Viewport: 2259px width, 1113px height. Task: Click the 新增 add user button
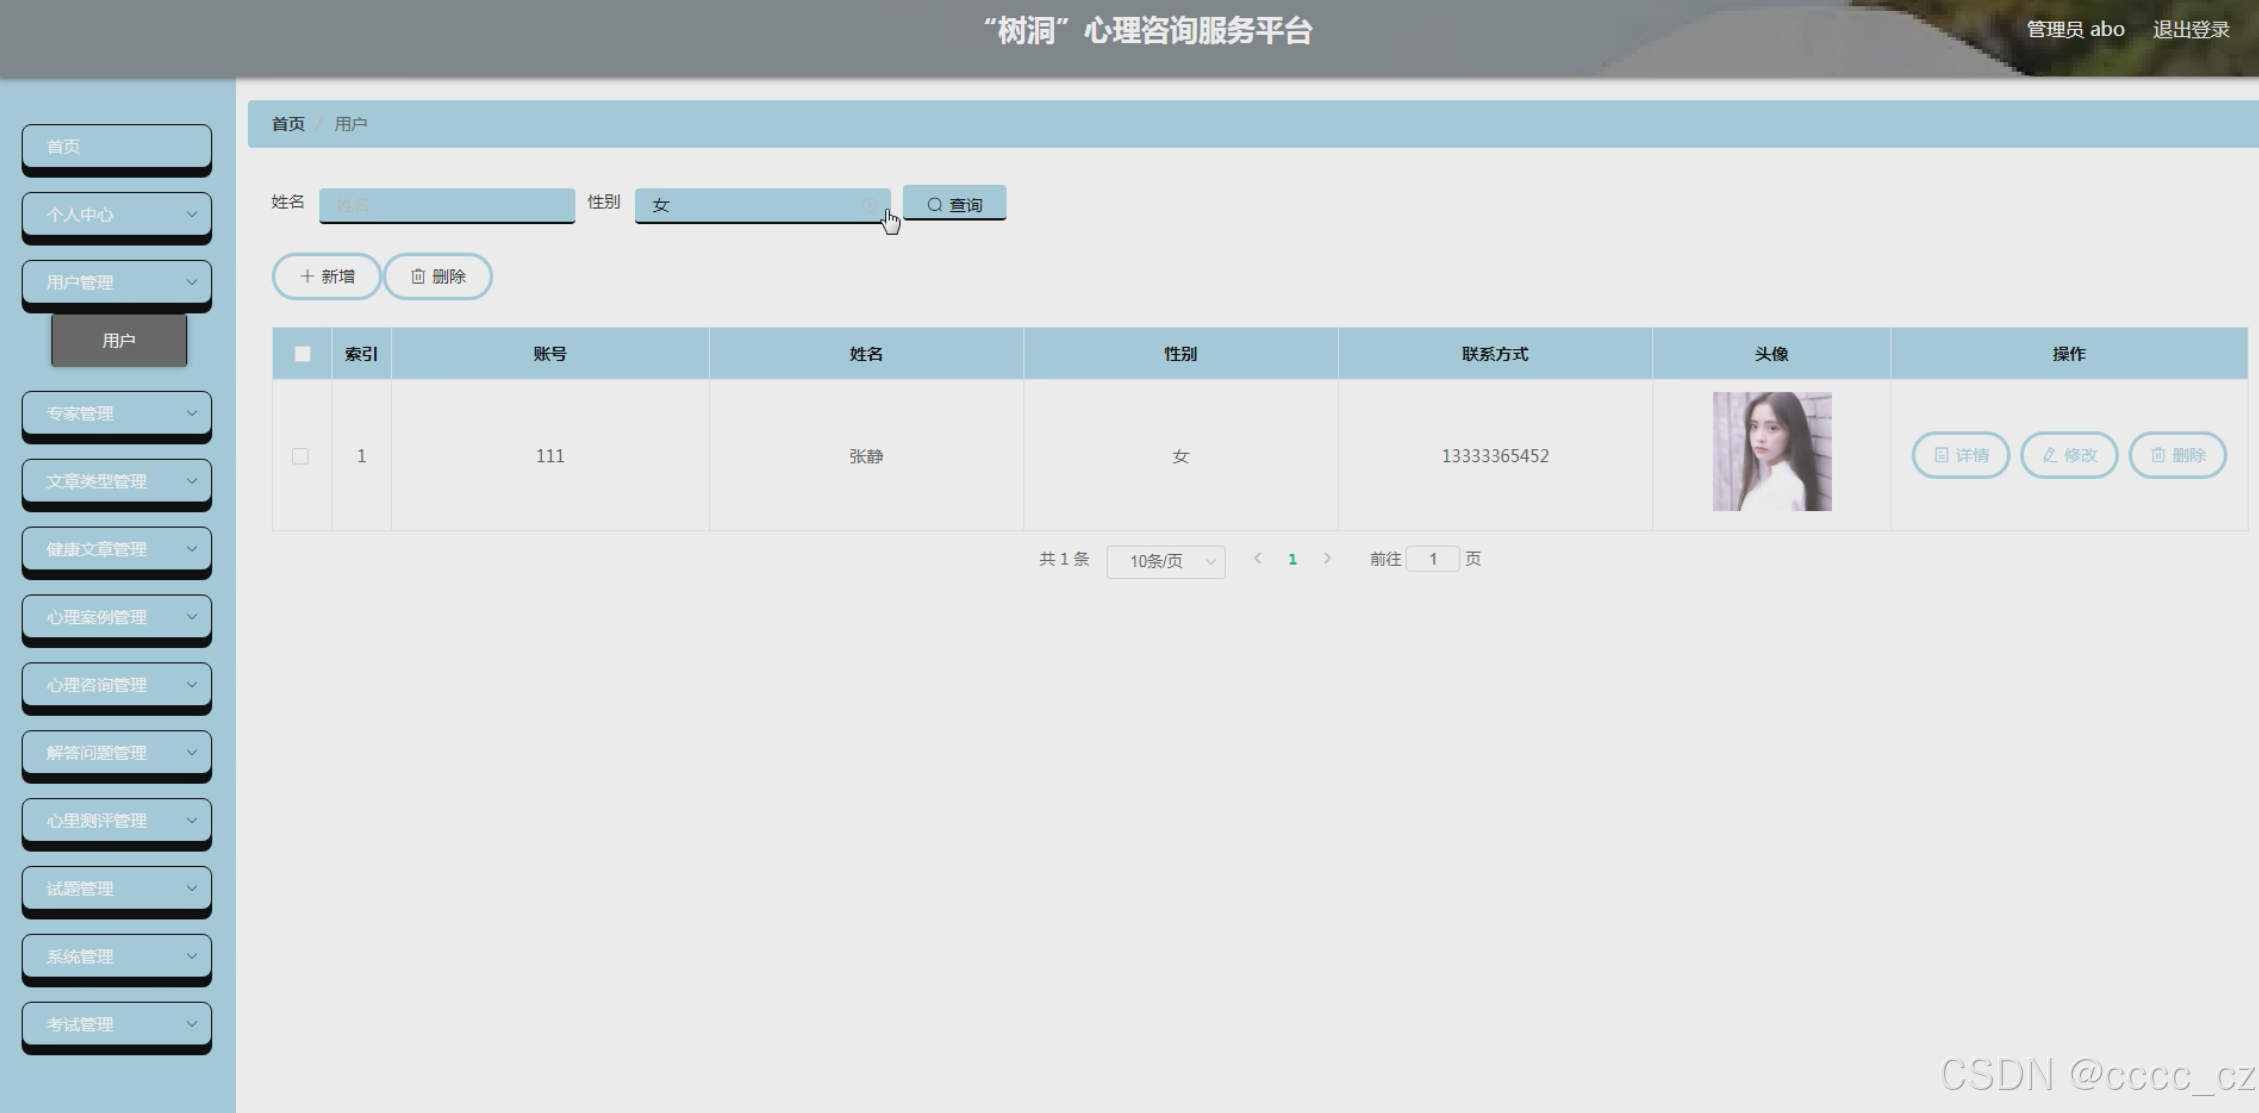tap(327, 276)
